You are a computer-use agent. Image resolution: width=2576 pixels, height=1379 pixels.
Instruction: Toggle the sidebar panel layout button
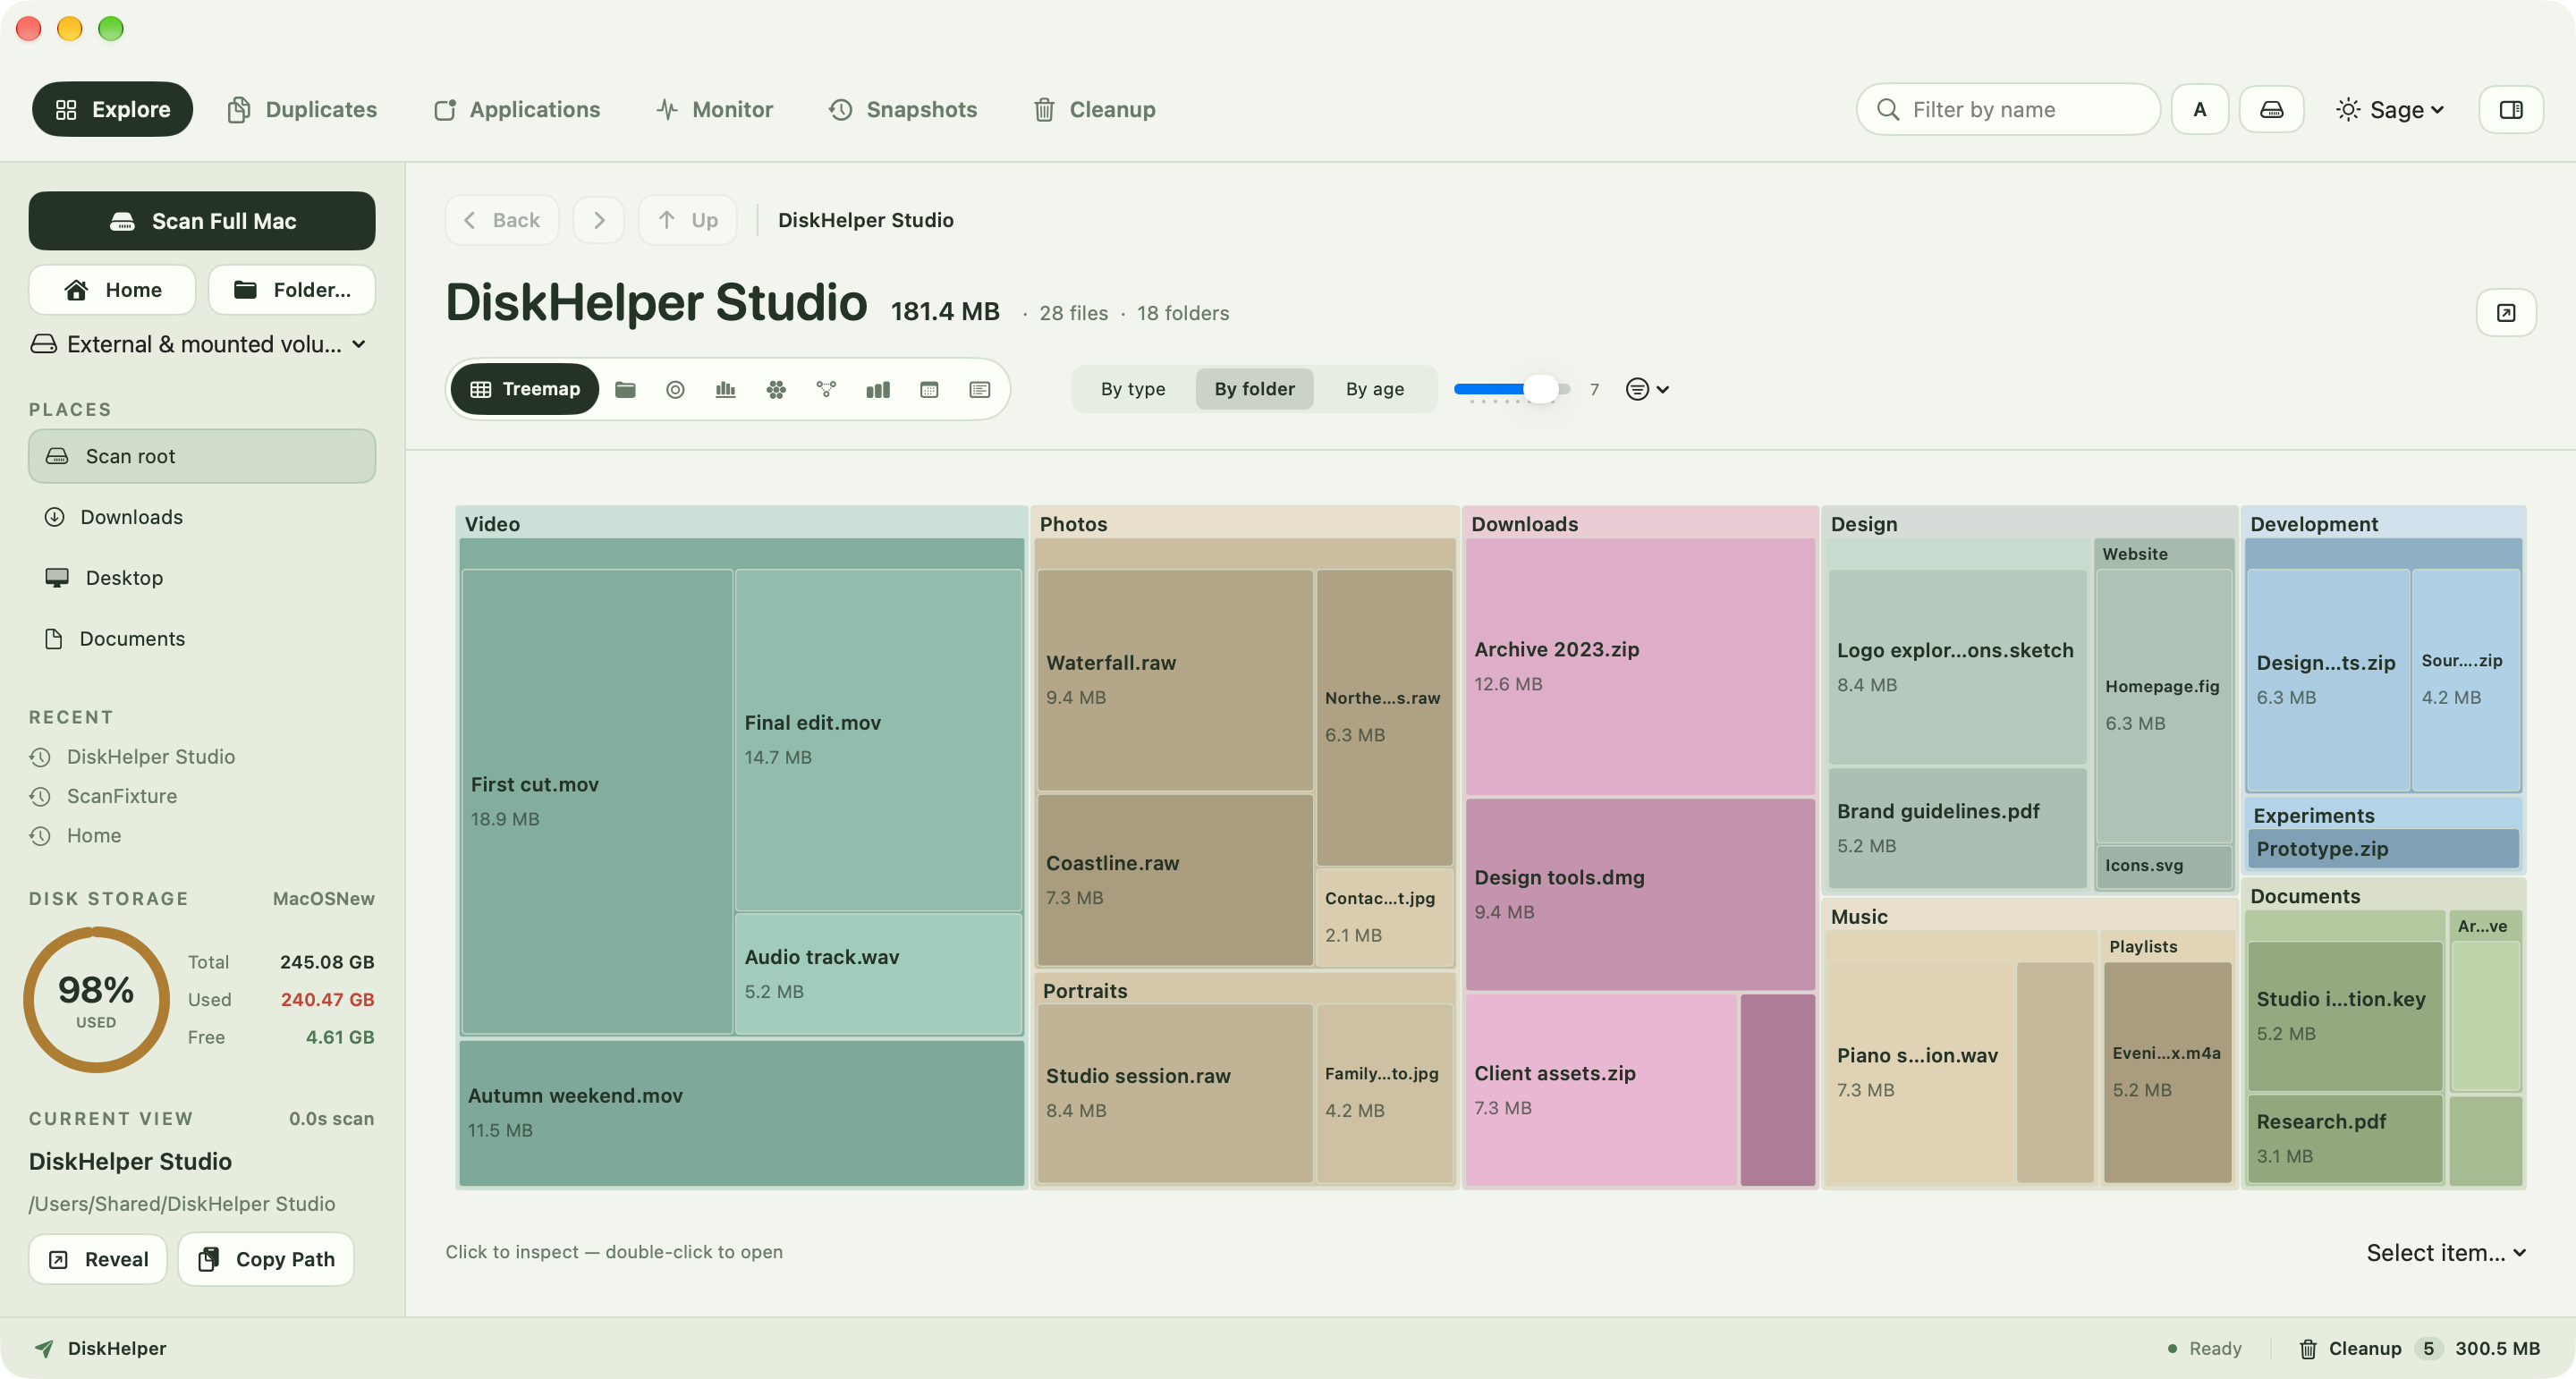pyautogui.click(x=2511, y=109)
